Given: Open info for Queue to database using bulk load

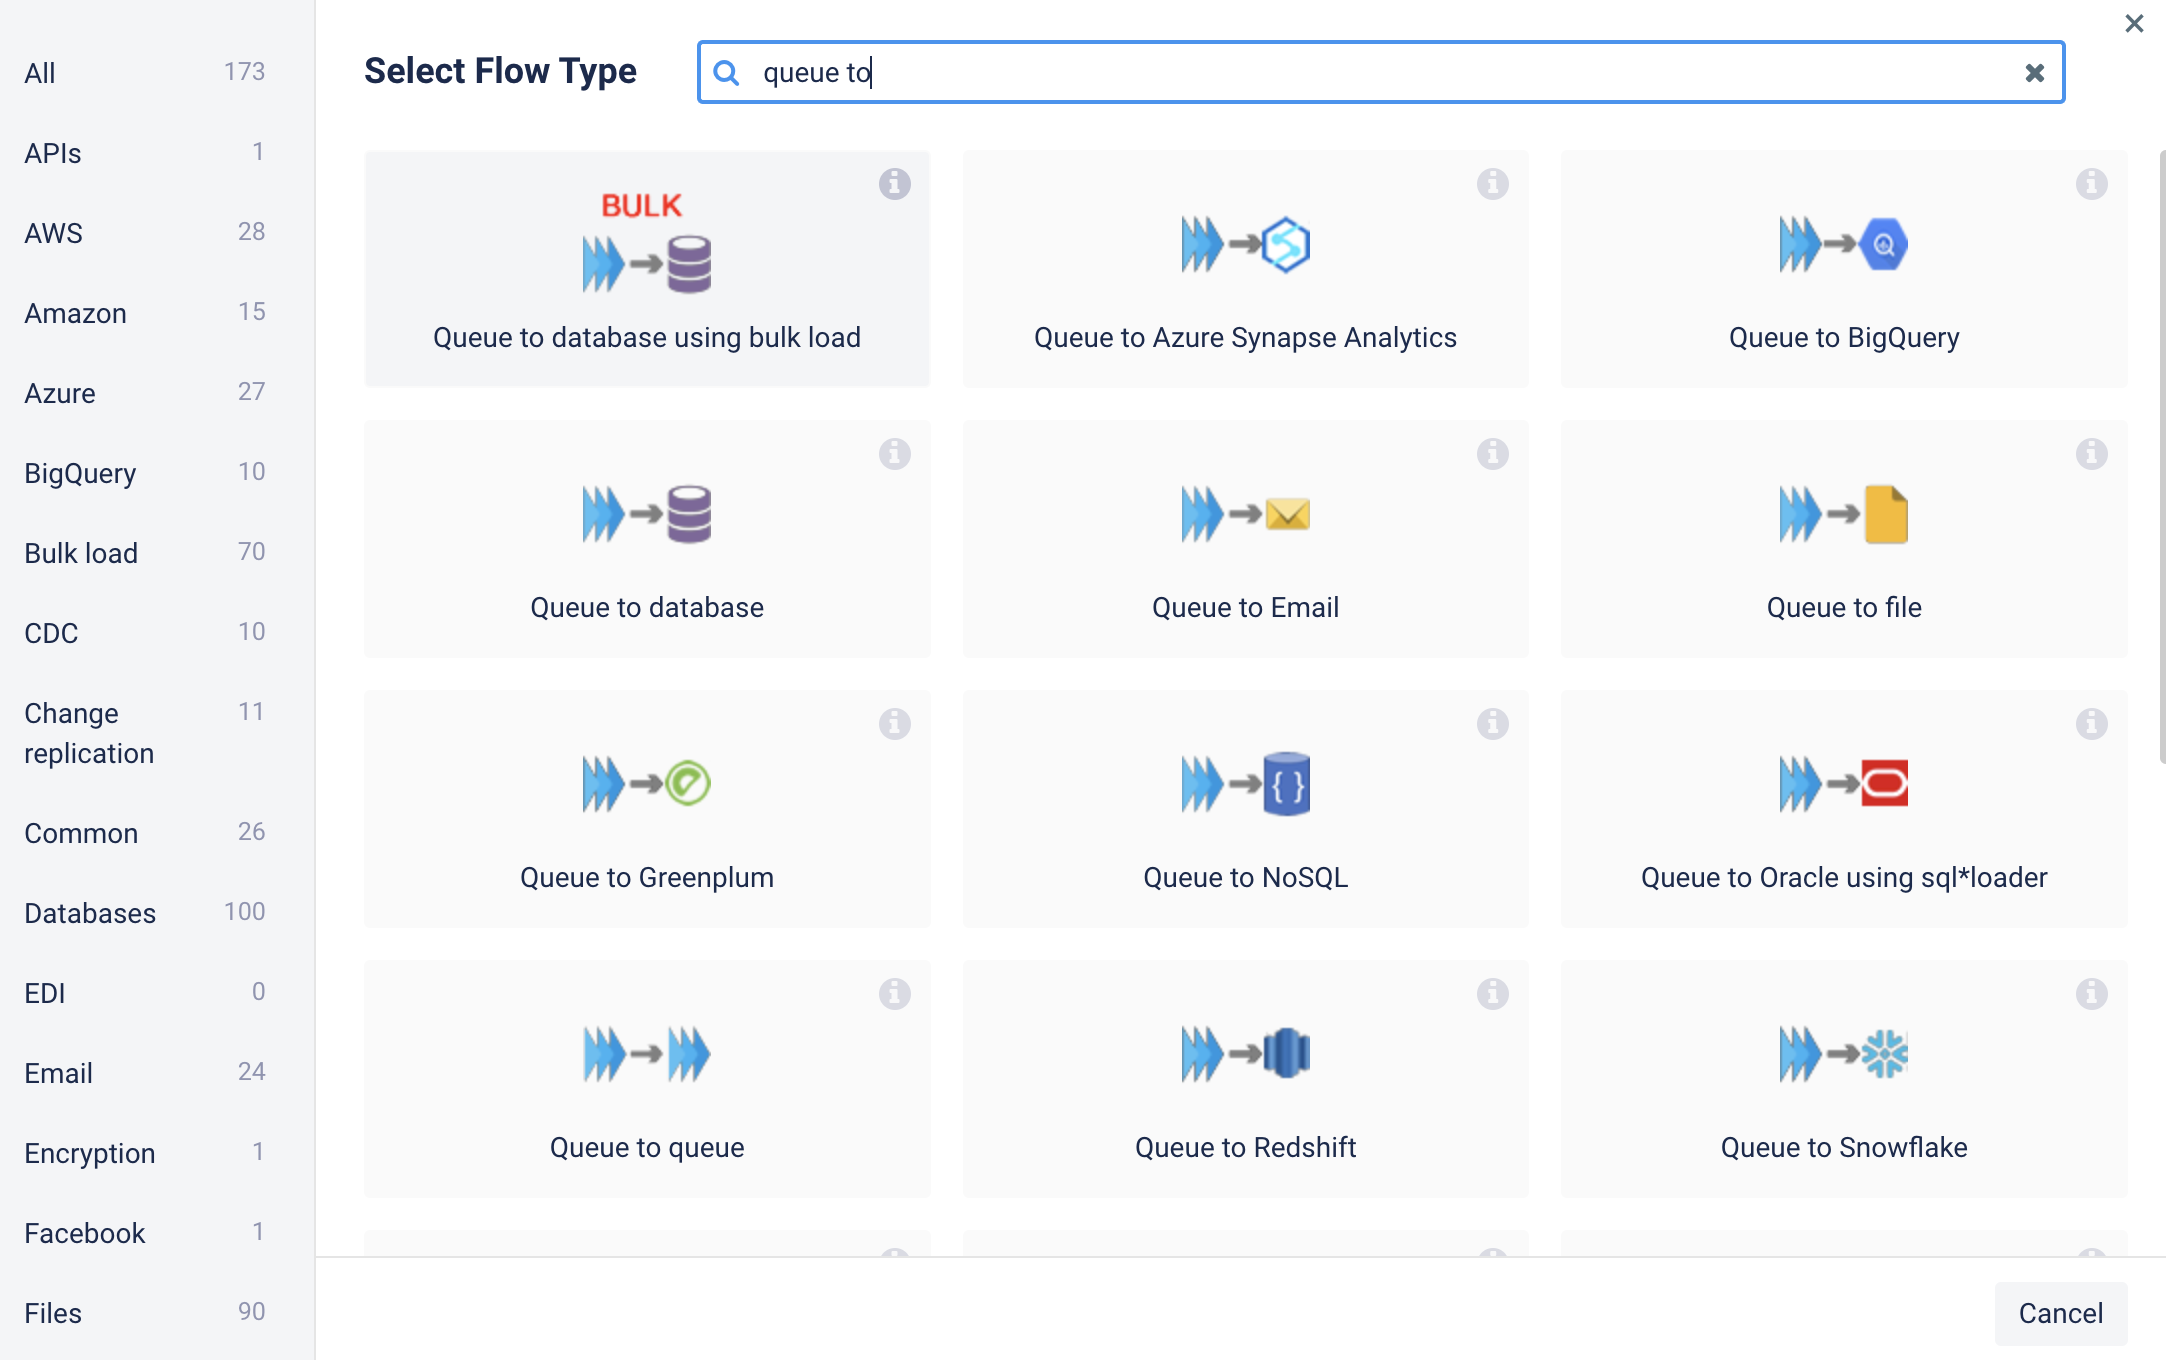Looking at the screenshot, I should (x=894, y=184).
